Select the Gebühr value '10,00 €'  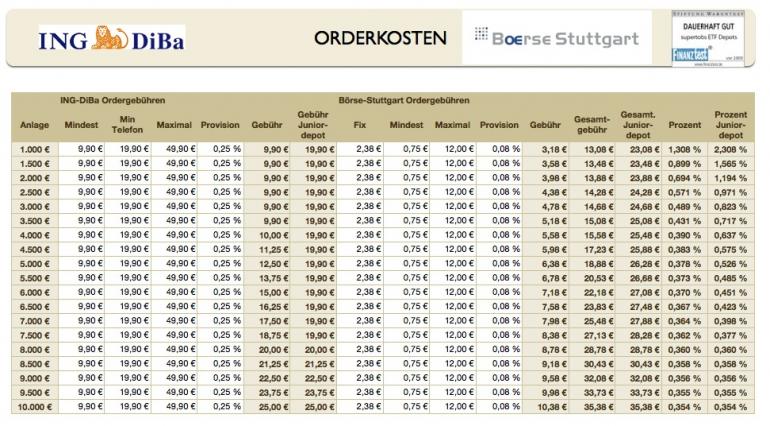(274, 235)
